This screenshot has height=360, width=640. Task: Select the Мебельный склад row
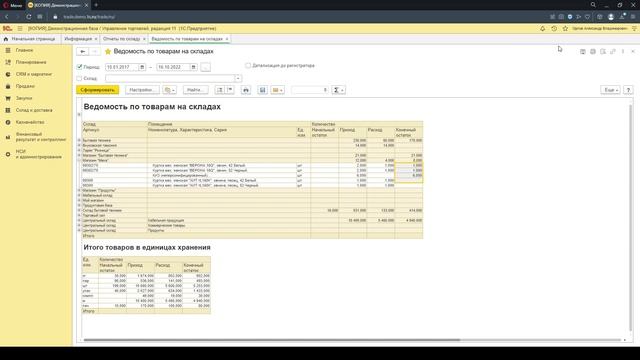tap(252, 195)
